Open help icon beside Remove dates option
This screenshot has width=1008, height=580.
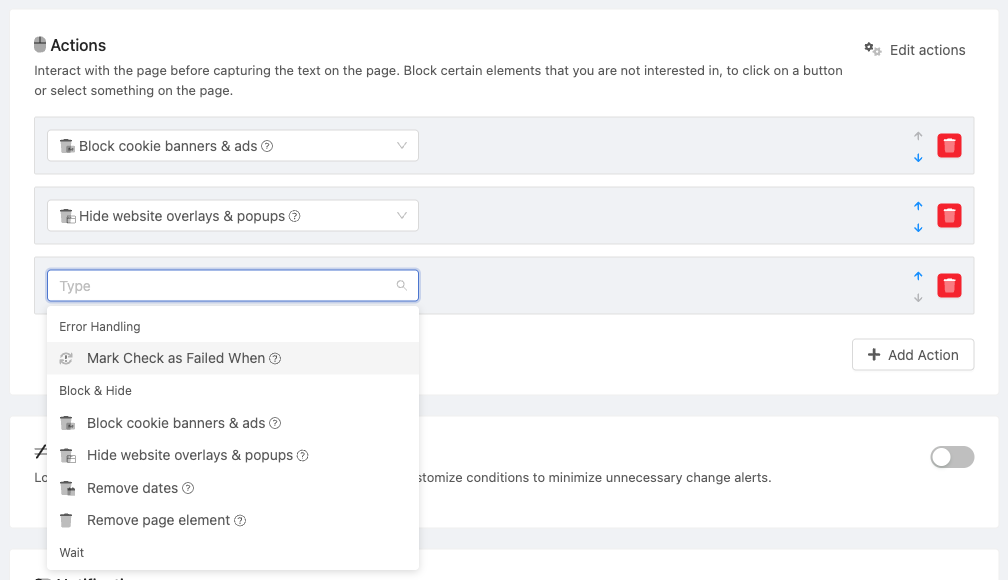tap(188, 488)
